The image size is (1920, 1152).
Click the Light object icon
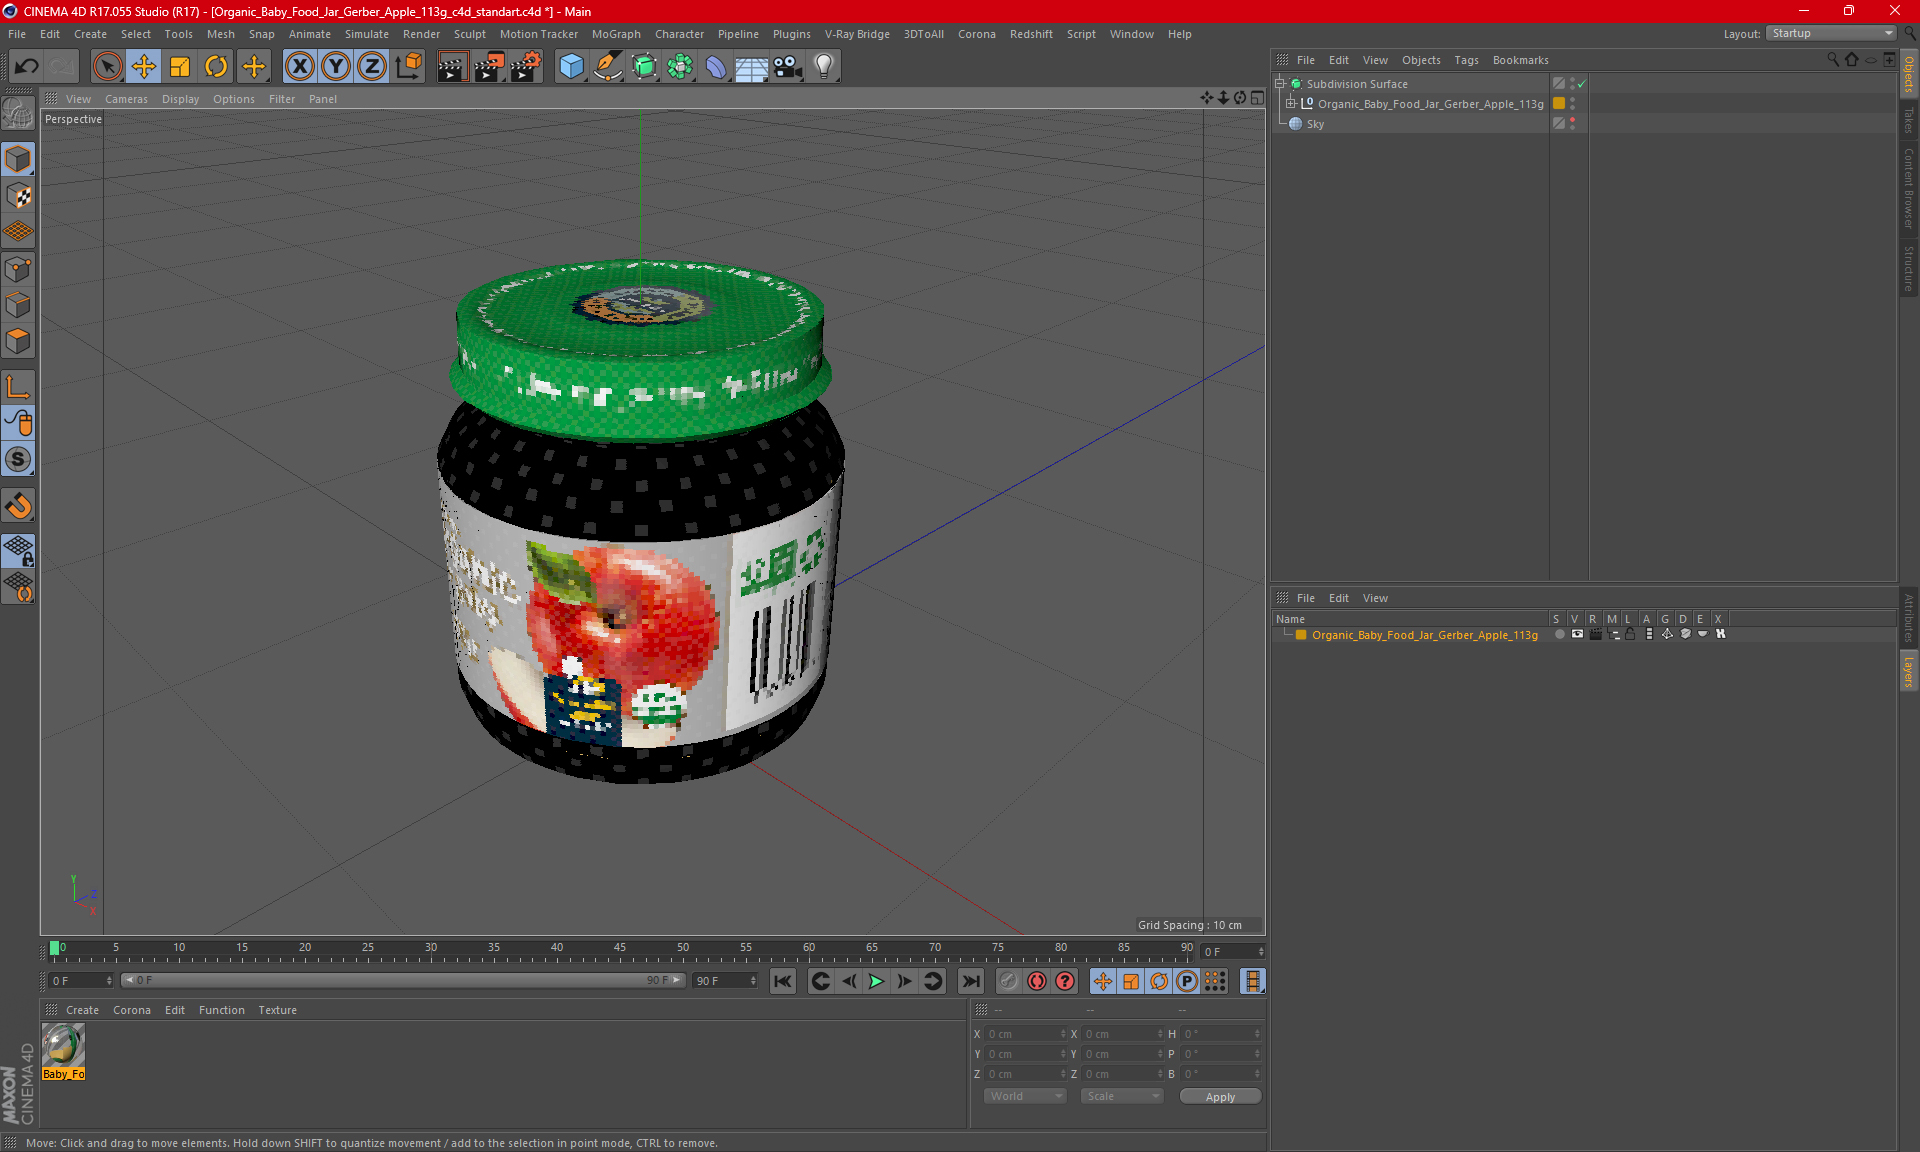[823, 67]
